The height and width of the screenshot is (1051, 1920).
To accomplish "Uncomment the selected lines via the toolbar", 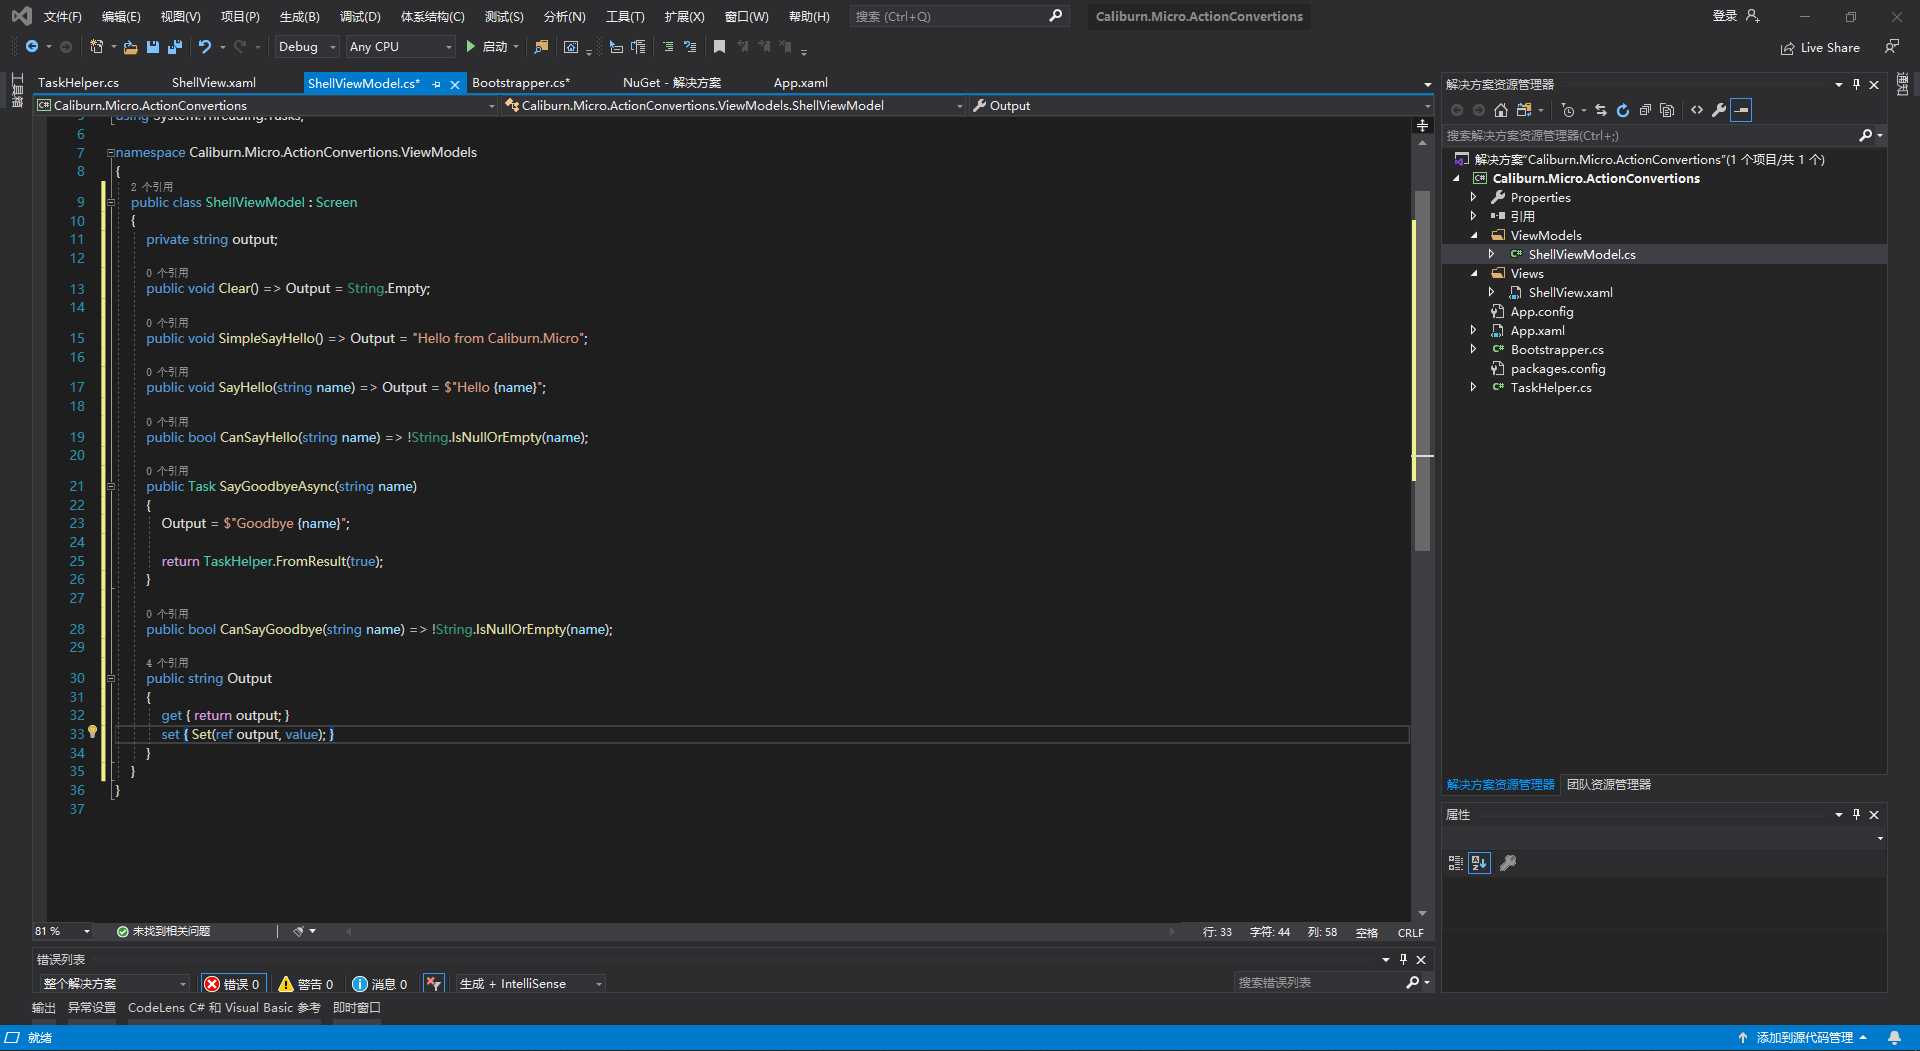I will coord(690,47).
